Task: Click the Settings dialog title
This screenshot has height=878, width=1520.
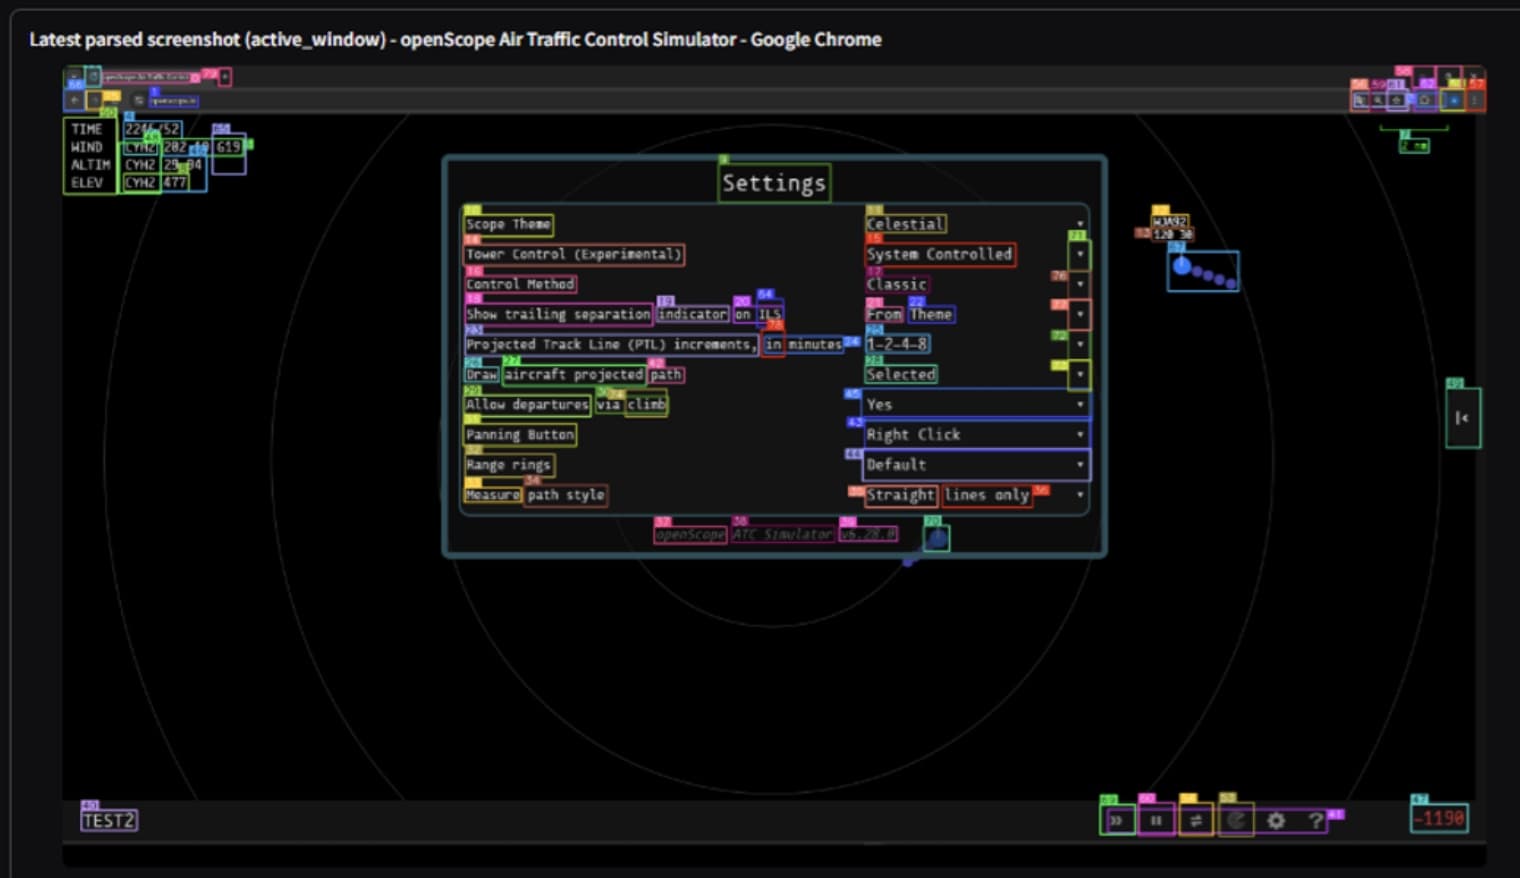Action: [774, 183]
